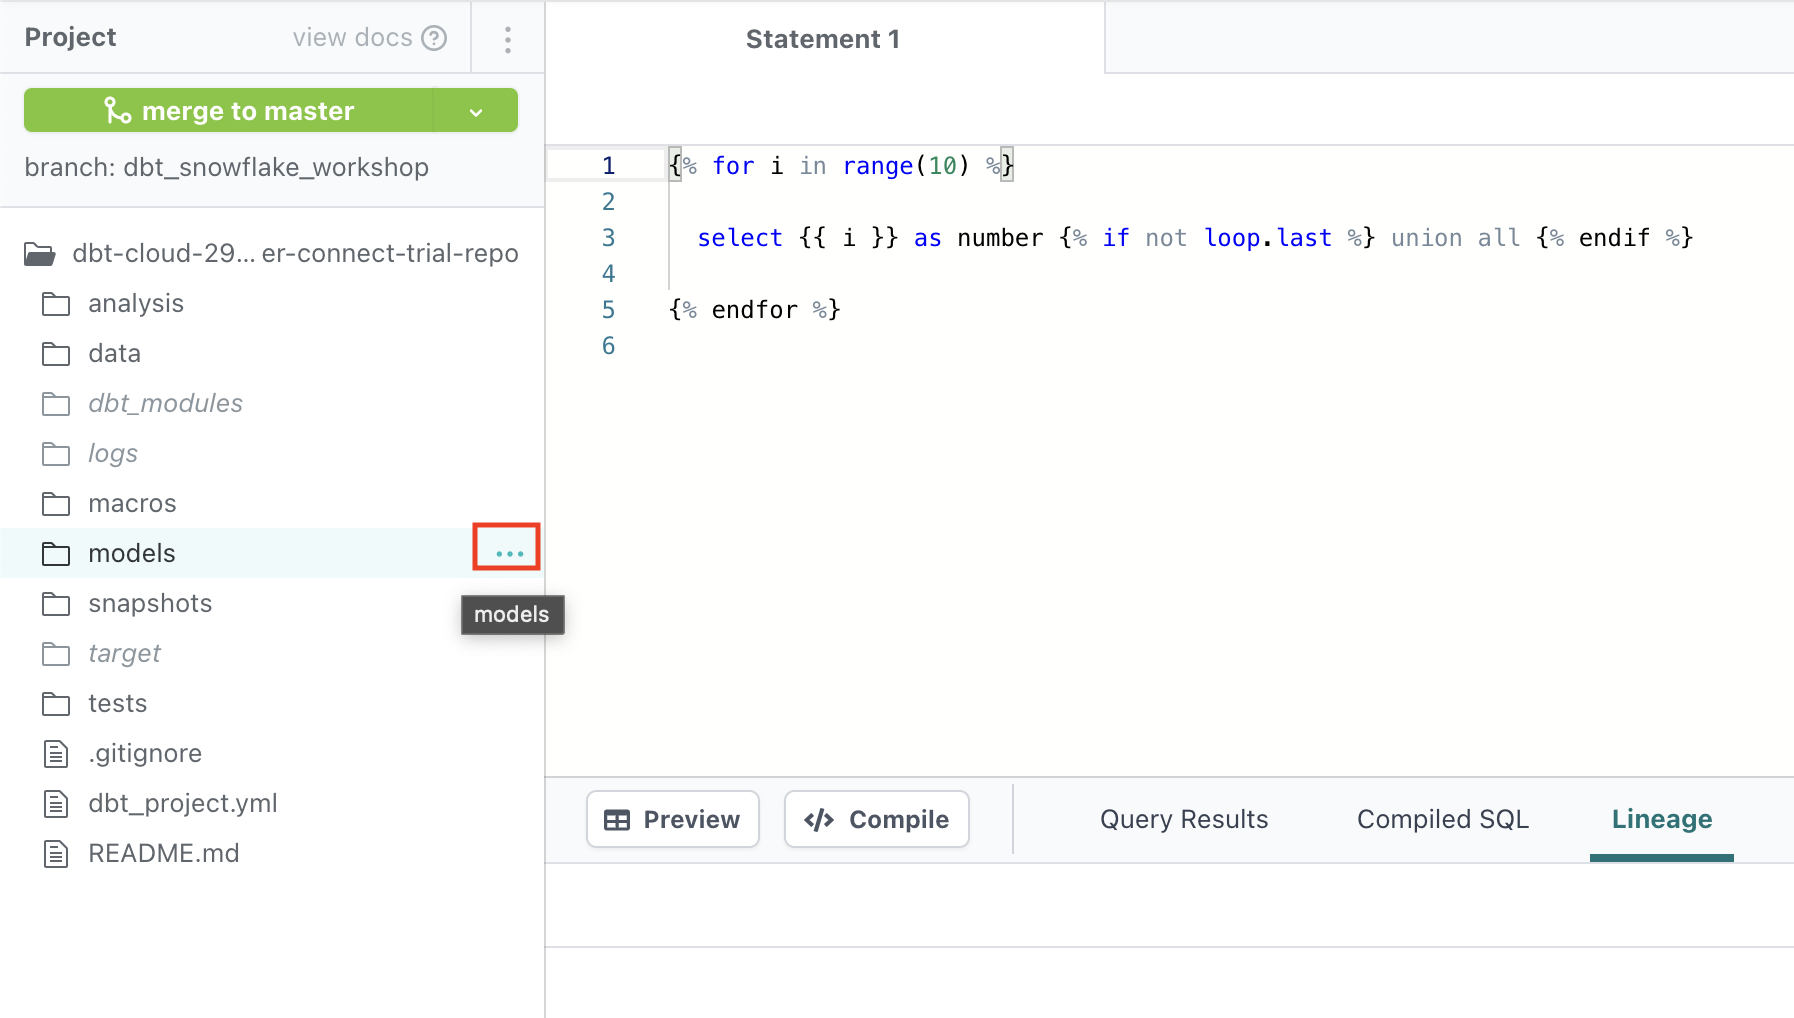Expand the snapshots folder
Image resolution: width=1794 pixels, height=1018 pixels.
click(x=149, y=604)
